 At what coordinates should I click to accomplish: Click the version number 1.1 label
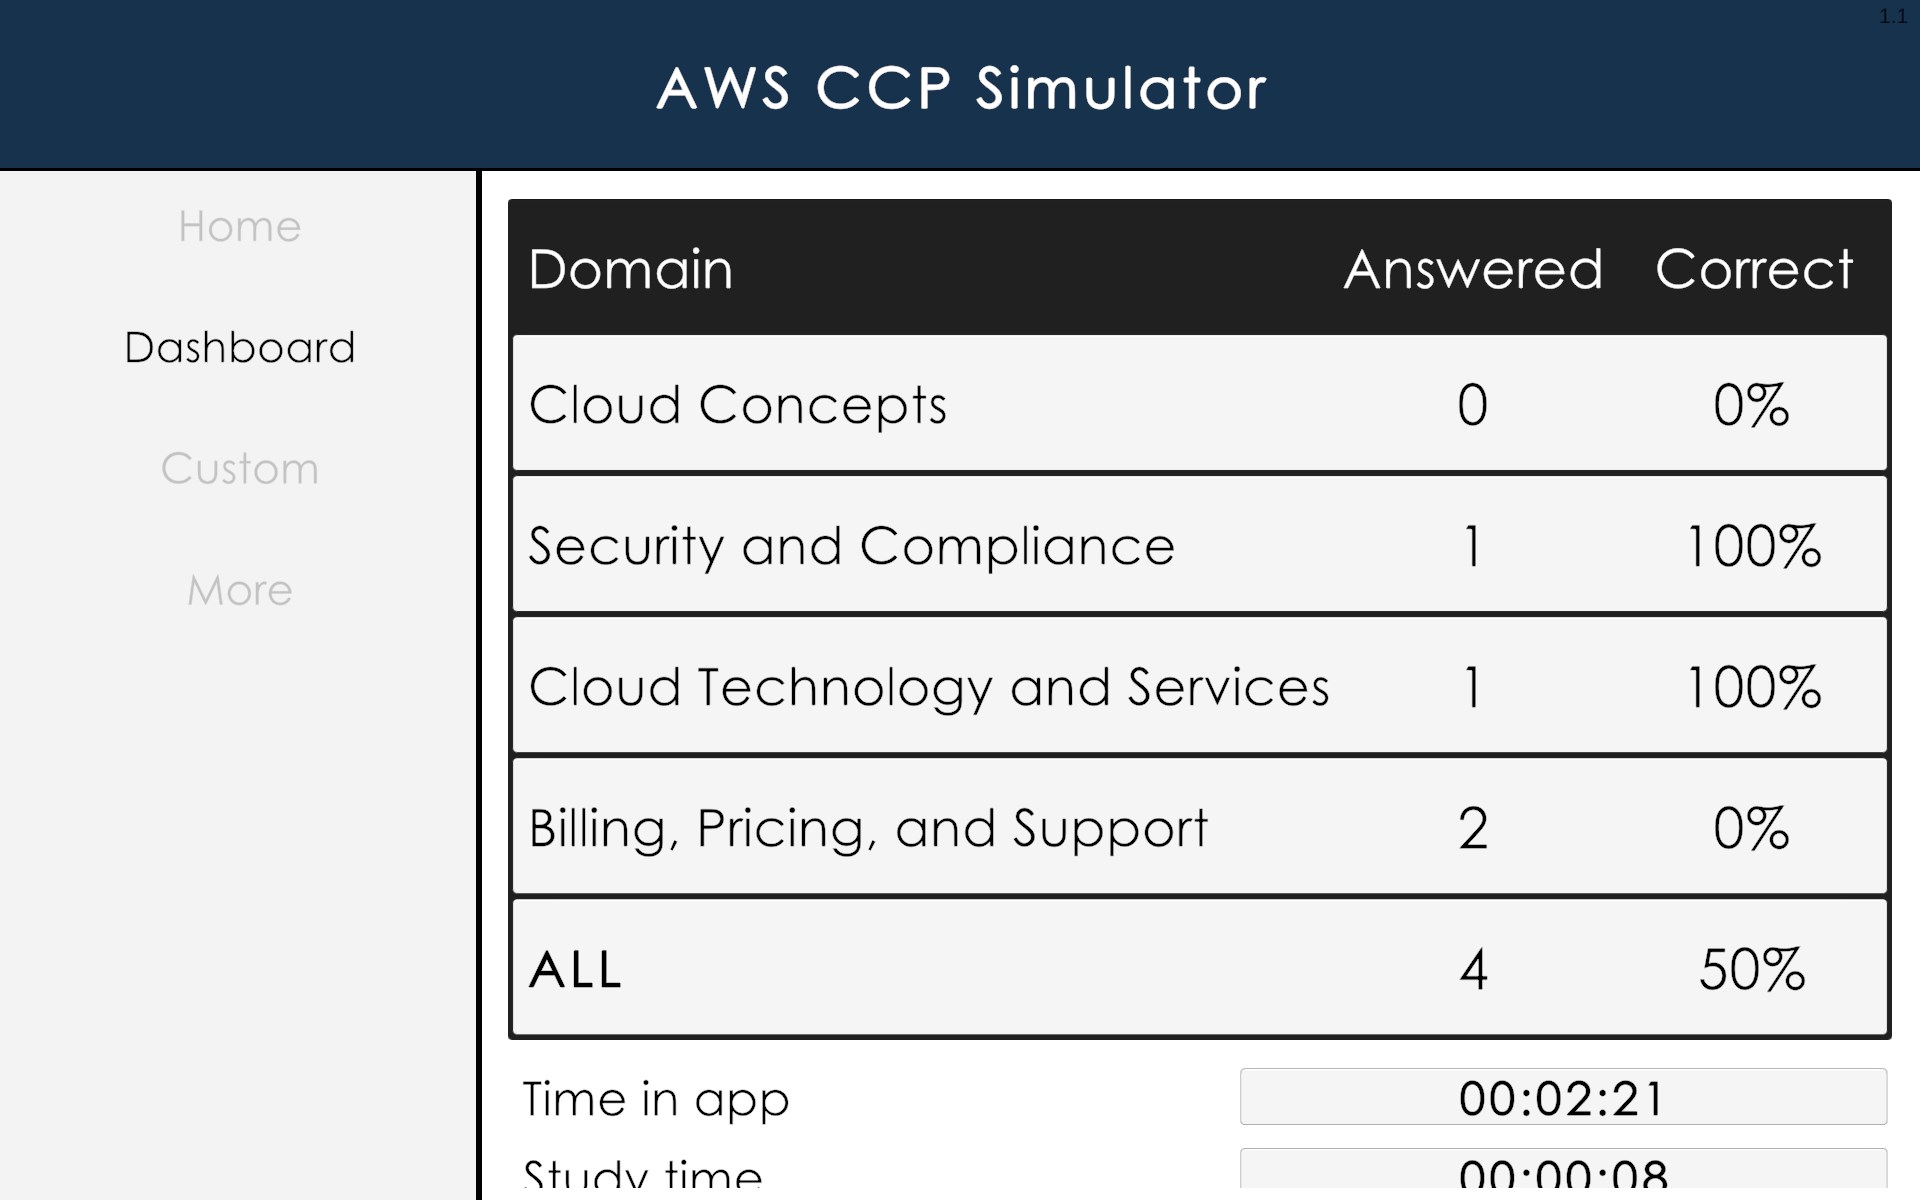coord(1892,16)
